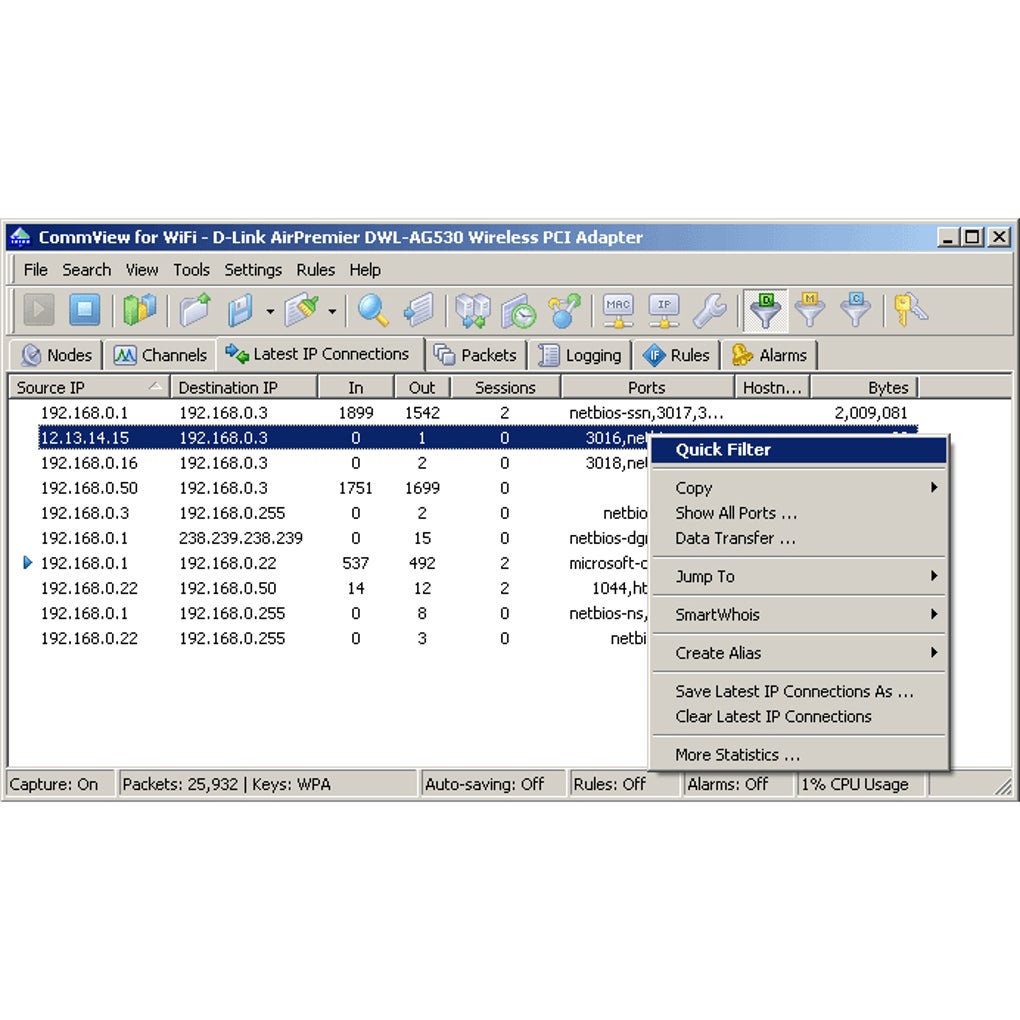Sort by Bytes column header
Viewport: 1020px width, 1020px height.
864,387
